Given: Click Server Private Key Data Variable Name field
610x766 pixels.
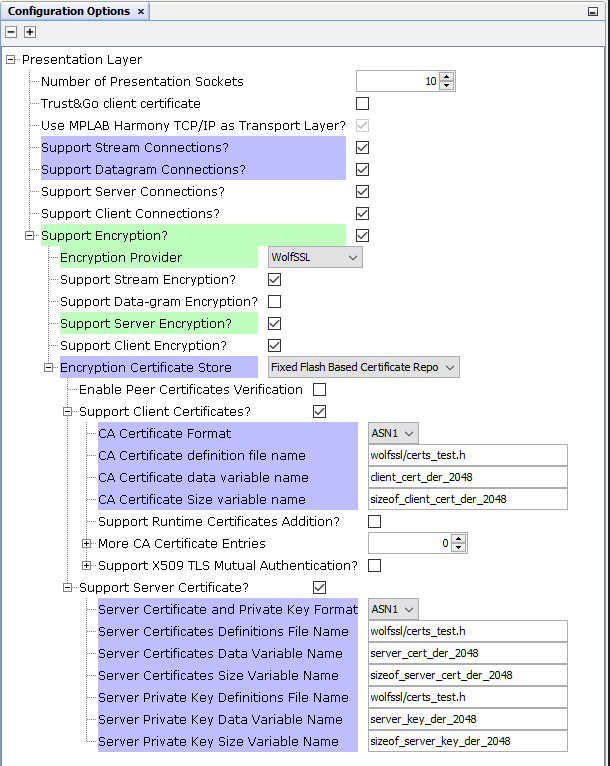Looking at the screenshot, I should (468, 719).
